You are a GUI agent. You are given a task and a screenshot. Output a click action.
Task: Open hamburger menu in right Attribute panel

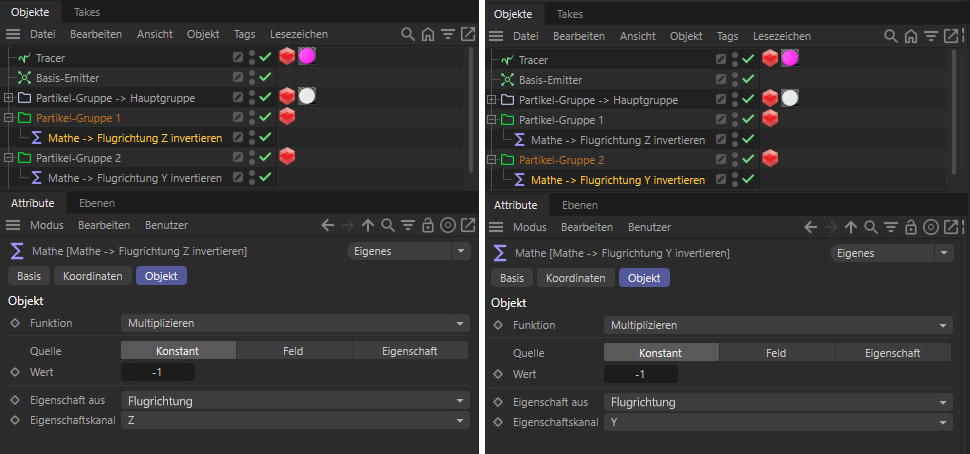[496, 228]
